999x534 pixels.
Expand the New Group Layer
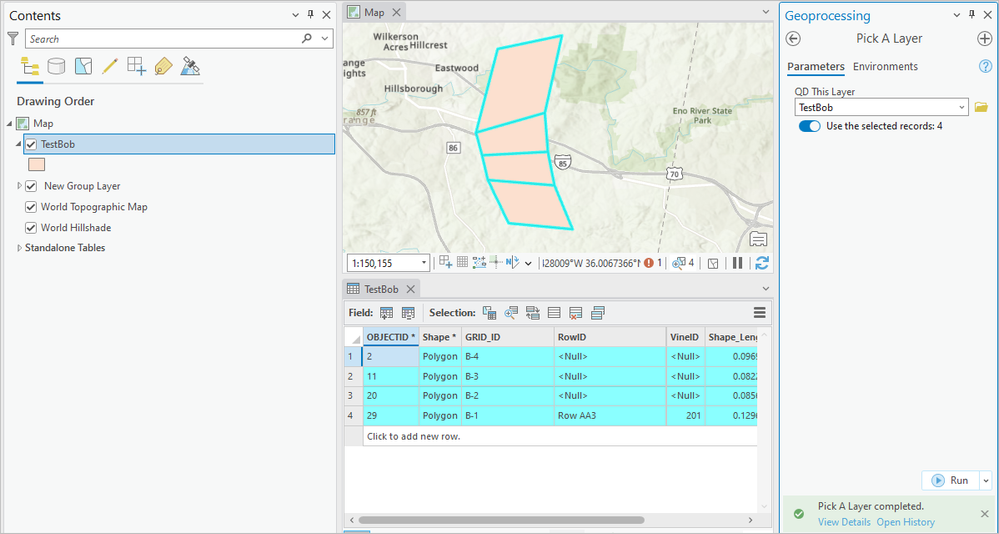[19, 186]
